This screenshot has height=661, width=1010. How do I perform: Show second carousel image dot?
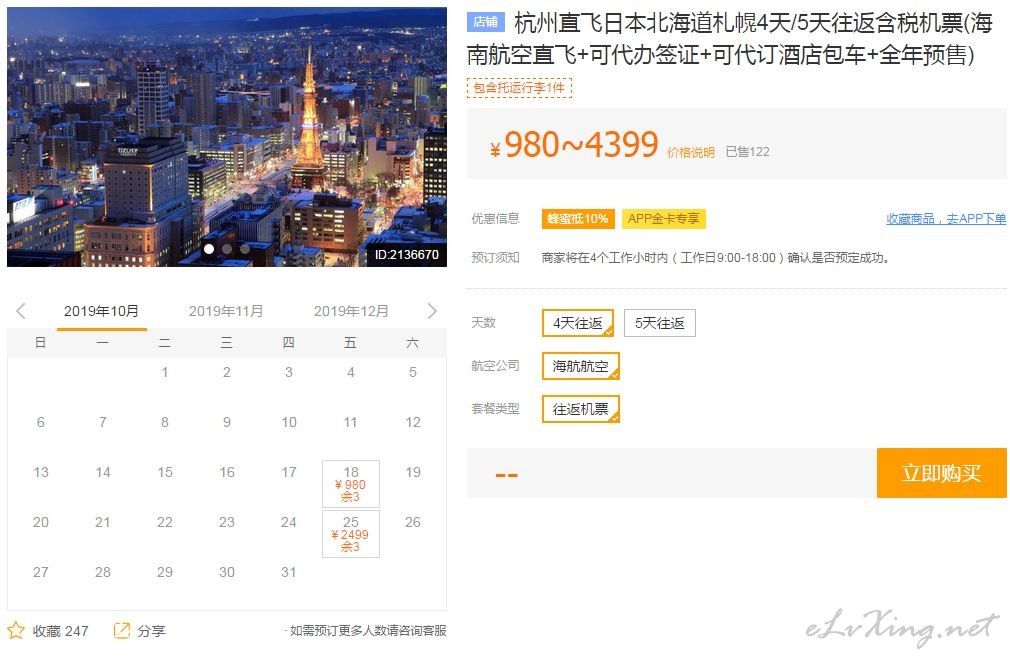tap(227, 249)
